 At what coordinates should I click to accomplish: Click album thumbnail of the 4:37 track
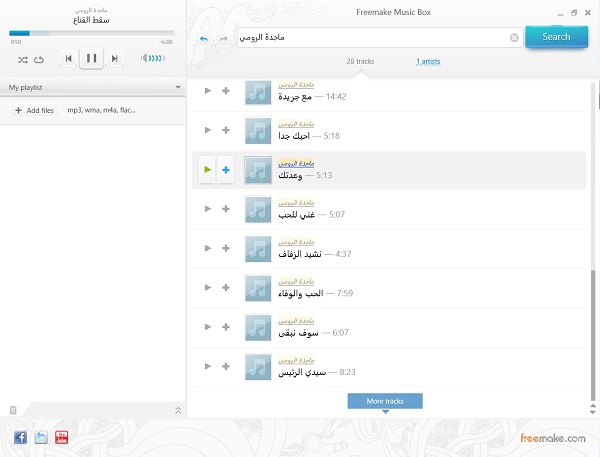[258, 249]
